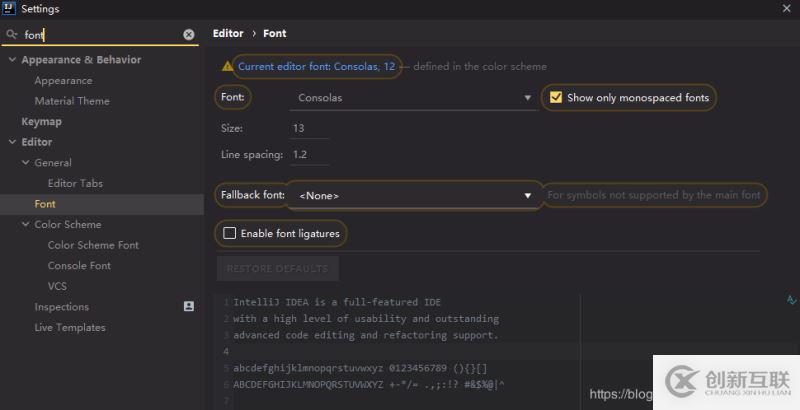Click the magnifier icon in the search box

point(12,34)
